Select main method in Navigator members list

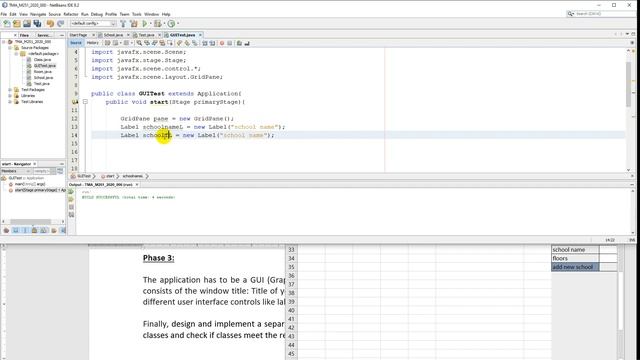coord(30,184)
